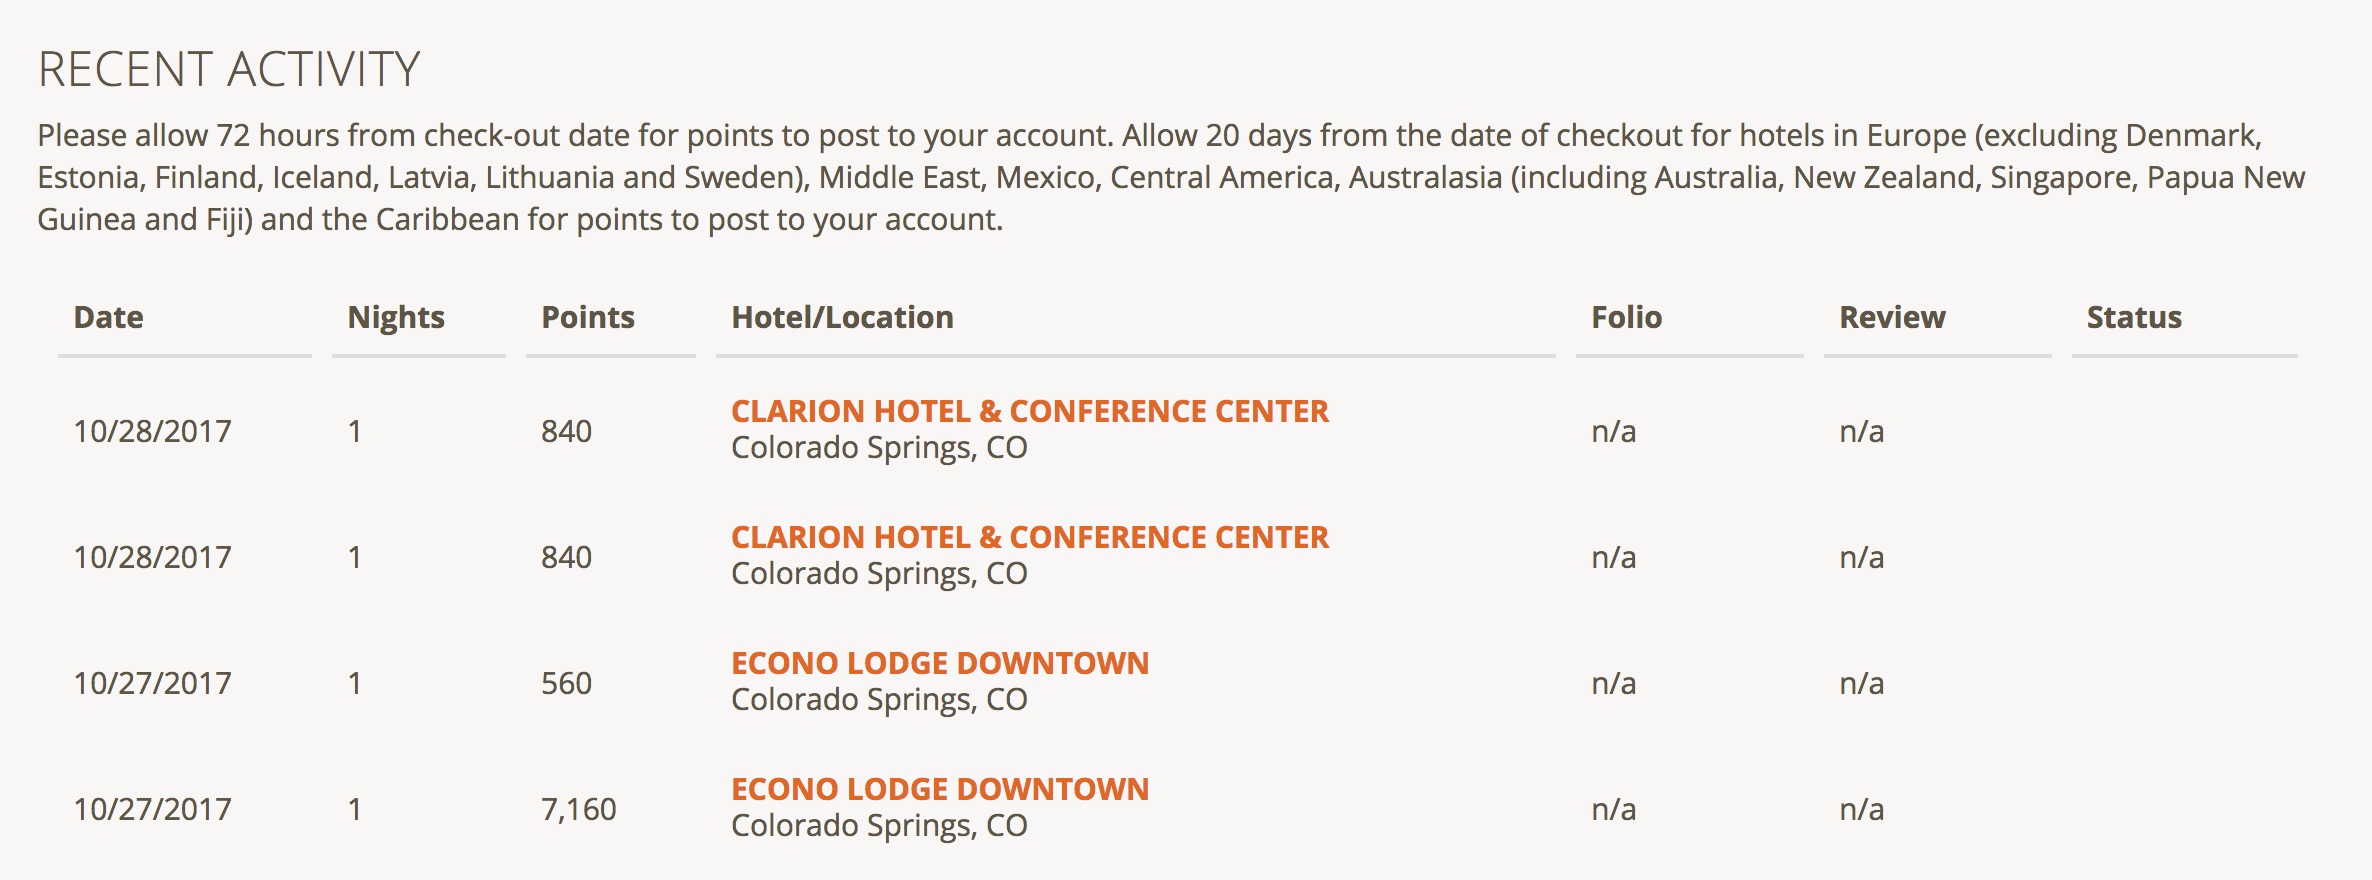The height and width of the screenshot is (880, 2372).
Task: Select the date in the 560-point row
Action: coord(152,683)
